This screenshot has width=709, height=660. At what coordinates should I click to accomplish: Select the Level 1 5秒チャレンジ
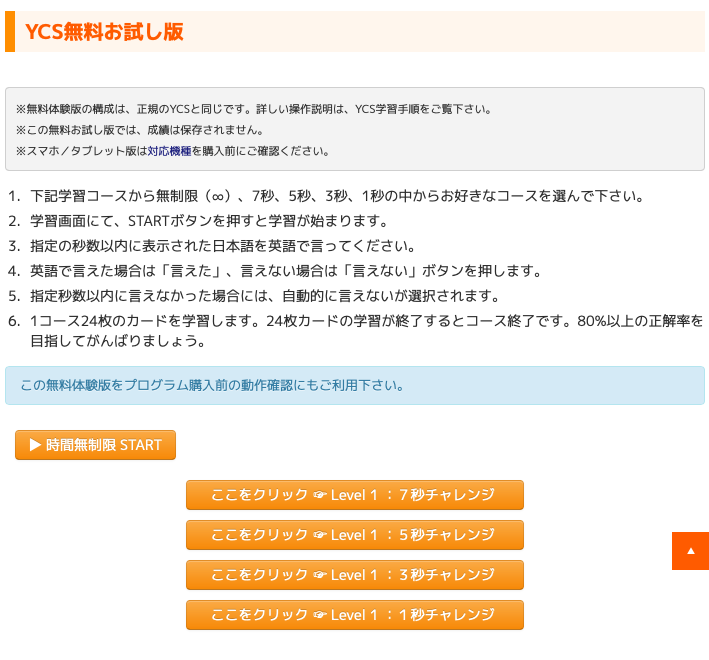pyautogui.click(x=354, y=535)
